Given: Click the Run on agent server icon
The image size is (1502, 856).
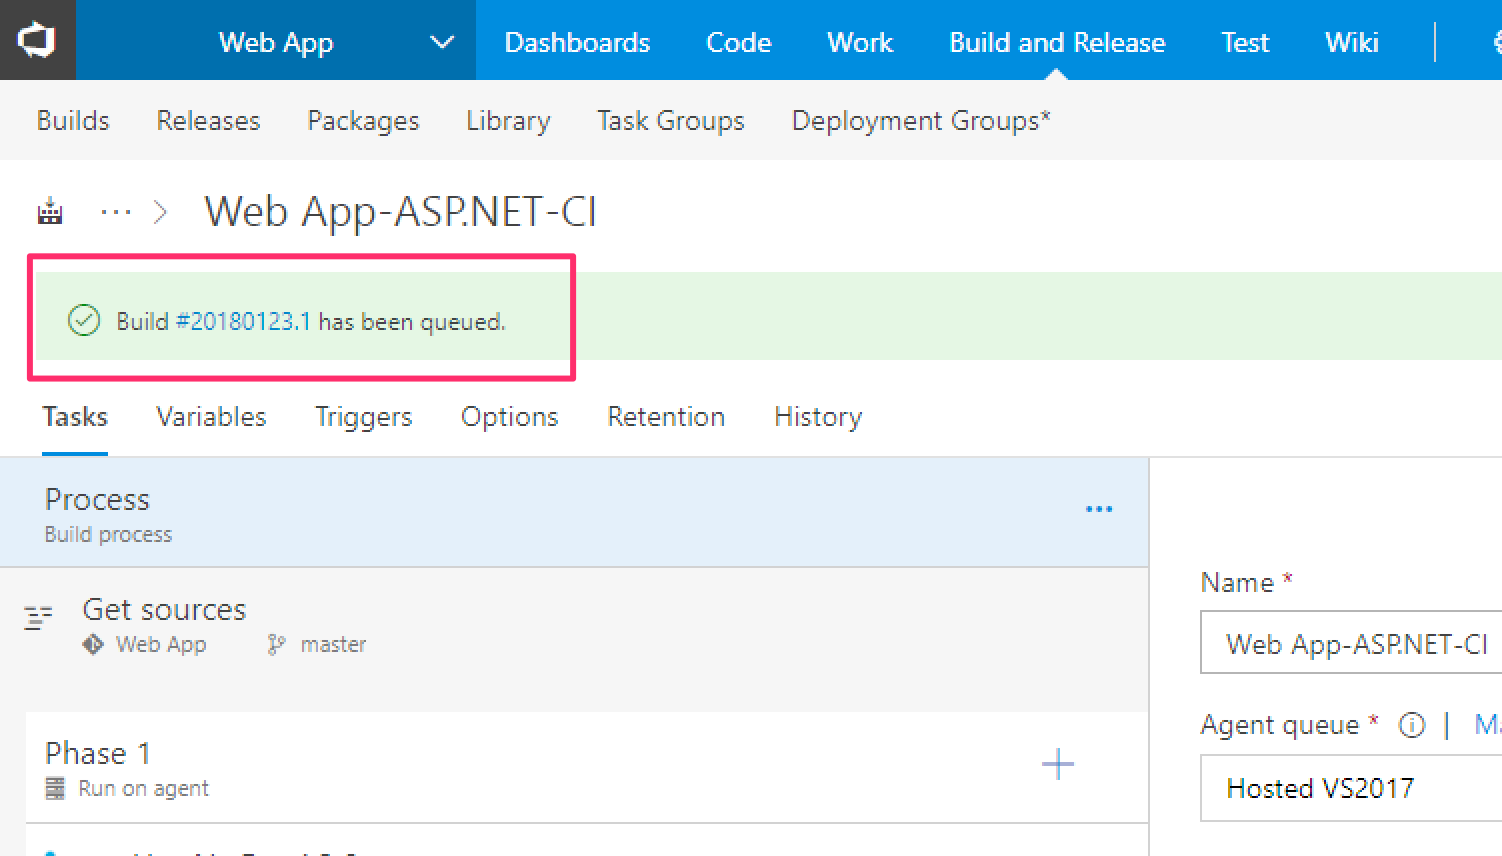Looking at the screenshot, I should click(x=56, y=788).
